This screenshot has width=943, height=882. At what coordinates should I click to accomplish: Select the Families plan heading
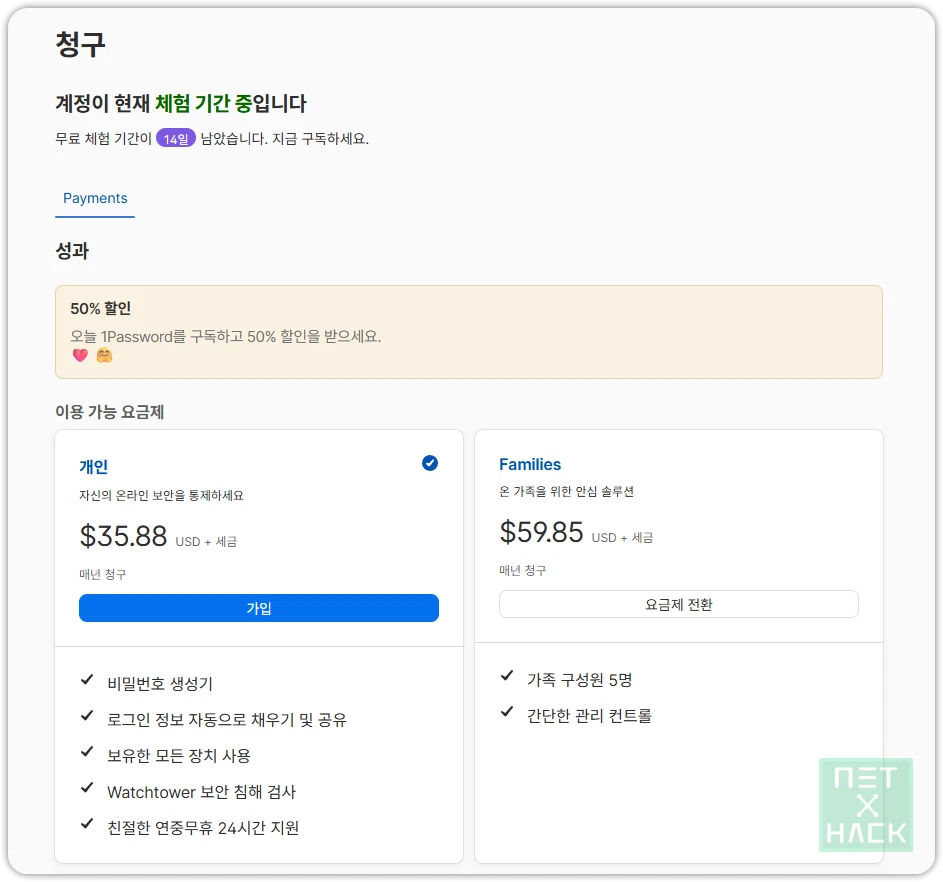tap(530, 464)
